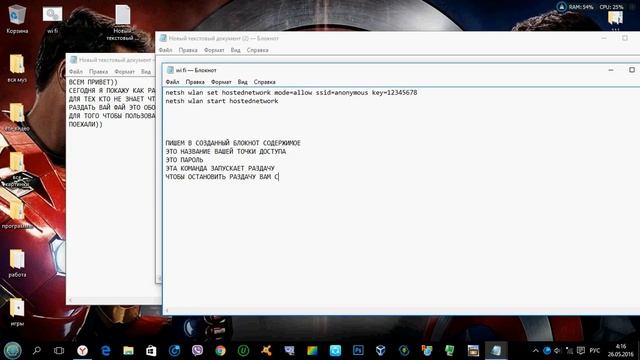640x360 pixels.
Task: Click the line starting 'netsh wlan set hostednetwork'
Action: 291,93
